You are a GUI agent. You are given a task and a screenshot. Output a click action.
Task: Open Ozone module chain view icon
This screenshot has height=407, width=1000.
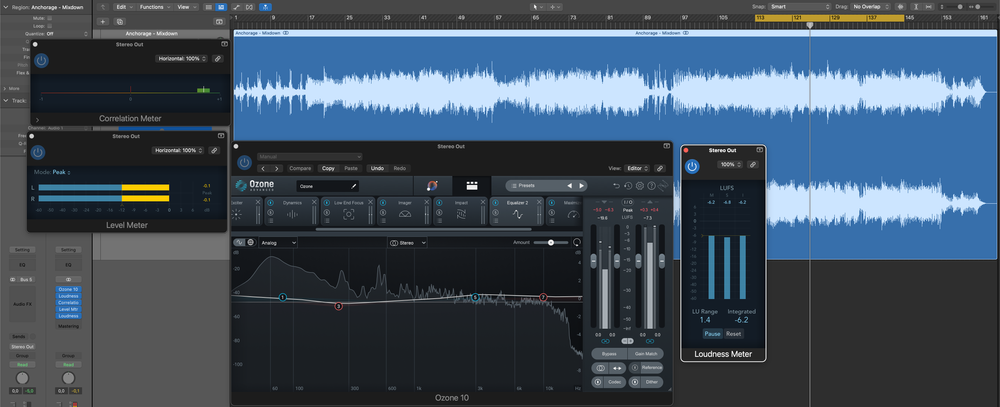(472, 186)
